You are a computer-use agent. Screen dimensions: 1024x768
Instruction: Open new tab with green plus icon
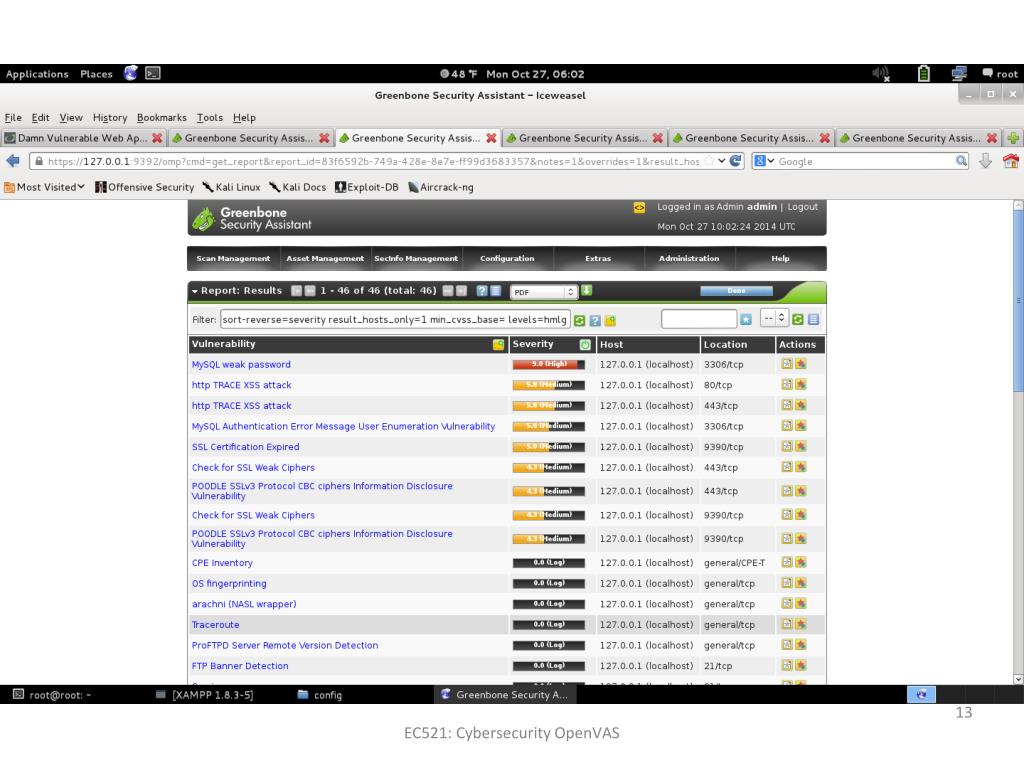(x=1013, y=138)
